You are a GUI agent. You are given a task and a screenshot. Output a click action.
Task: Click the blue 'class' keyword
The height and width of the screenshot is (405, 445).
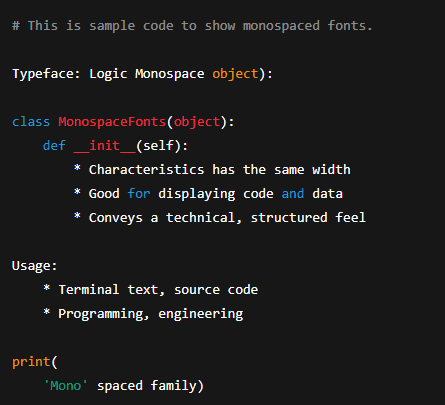pos(31,122)
